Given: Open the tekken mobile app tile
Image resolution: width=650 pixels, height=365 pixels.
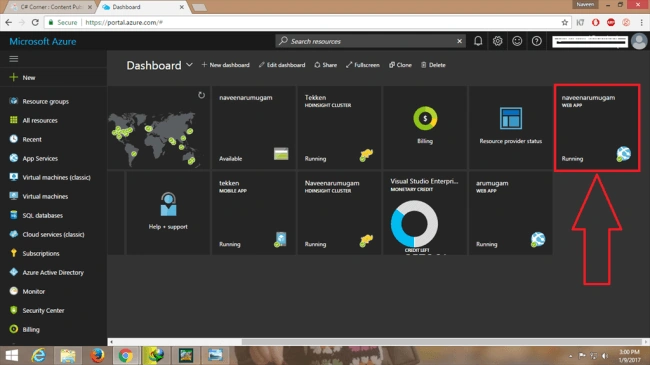Looking at the screenshot, I should tap(254, 213).
